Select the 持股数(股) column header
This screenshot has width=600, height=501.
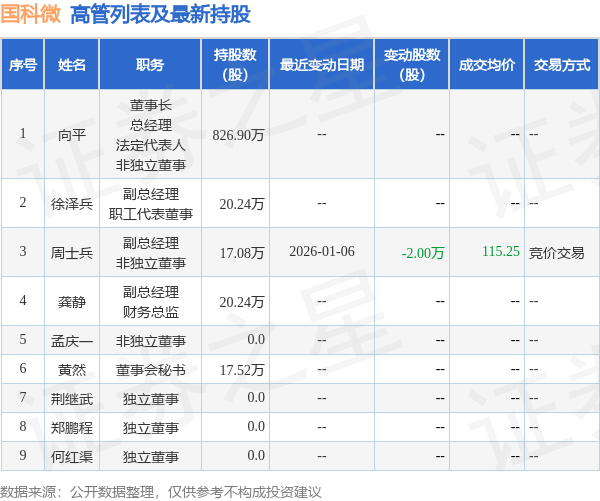click(235, 64)
